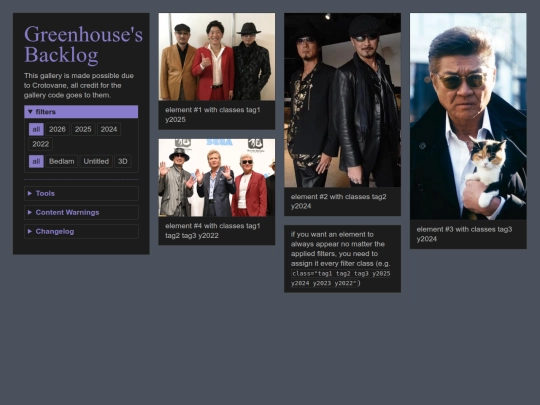Image resolution: width=540 pixels, height=405 pixels.
Task: Filter gallery by year 2025
Action: click(83, 129)
